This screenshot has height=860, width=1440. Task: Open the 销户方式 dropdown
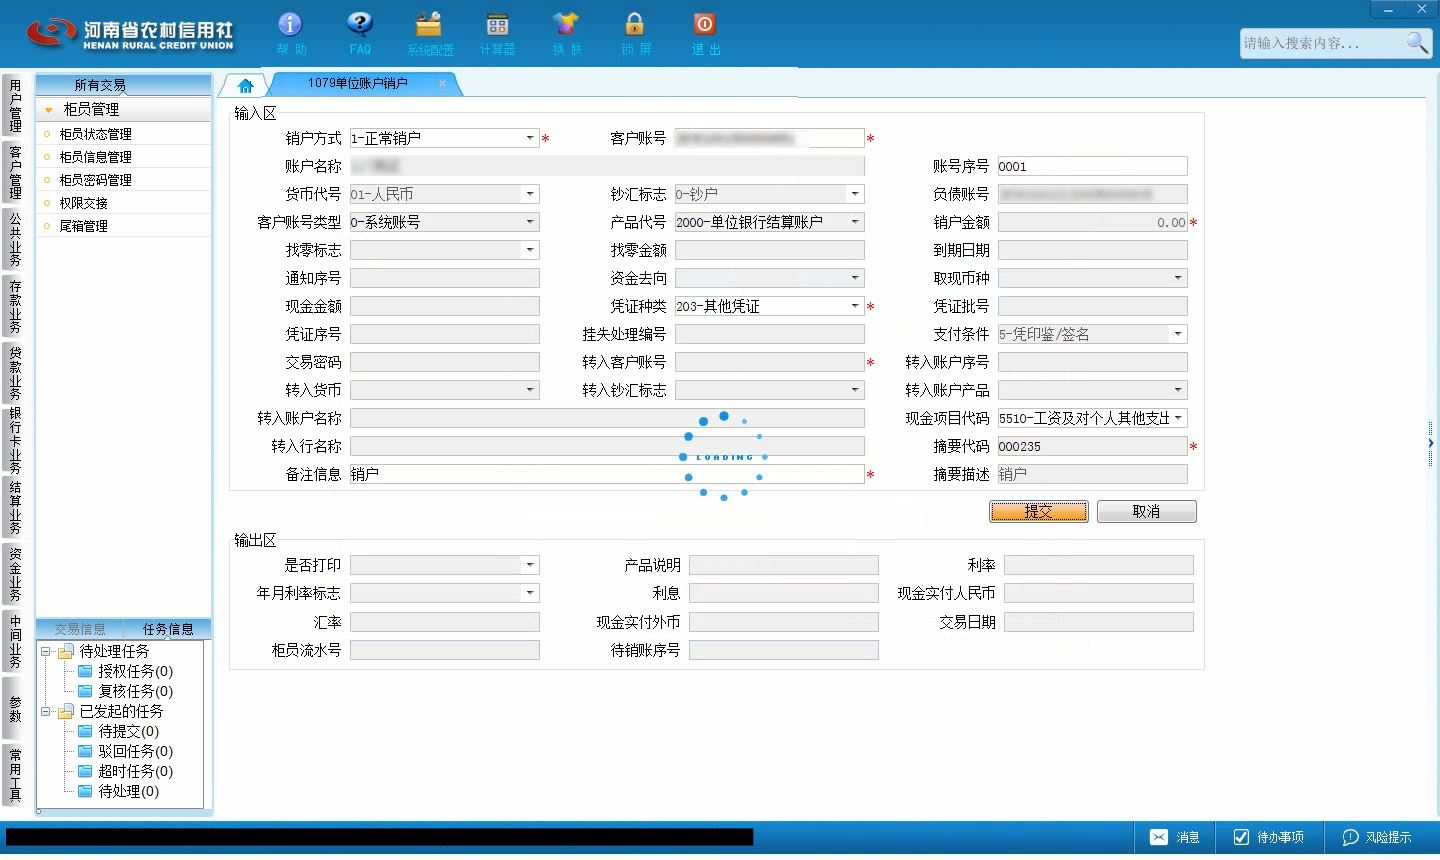[x=530, y=138]
